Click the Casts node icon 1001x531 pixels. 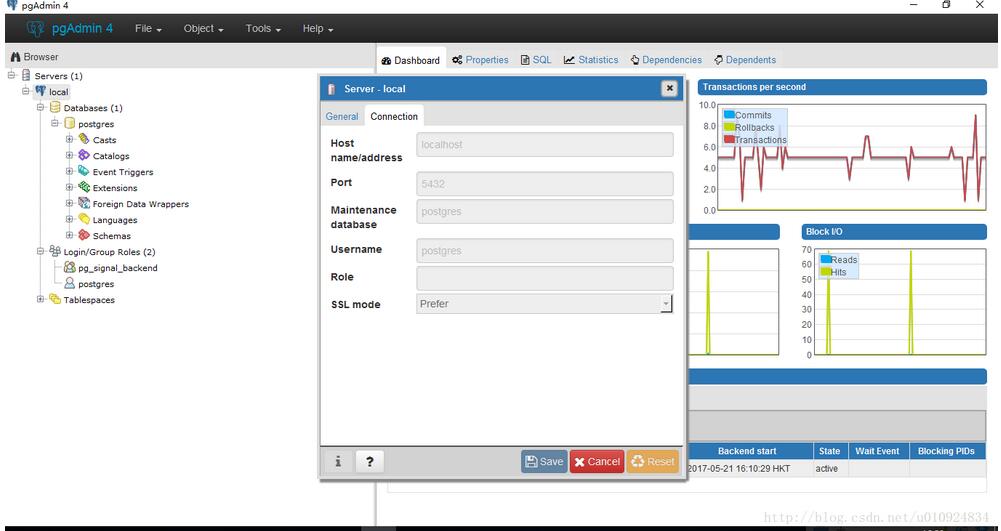pos(84,140)
